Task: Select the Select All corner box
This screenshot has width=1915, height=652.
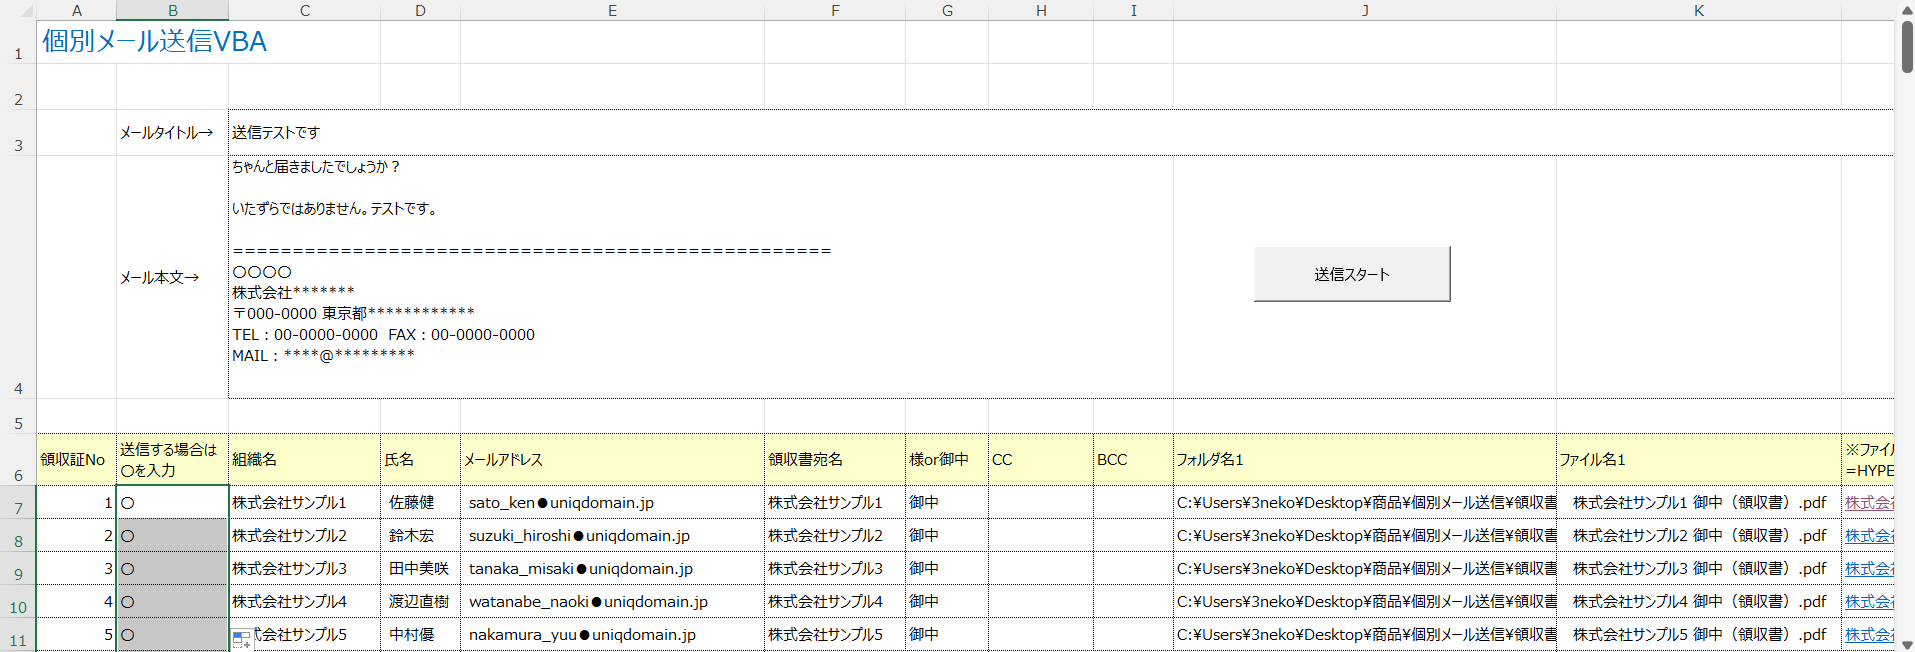Action: [x=18, y=10]
